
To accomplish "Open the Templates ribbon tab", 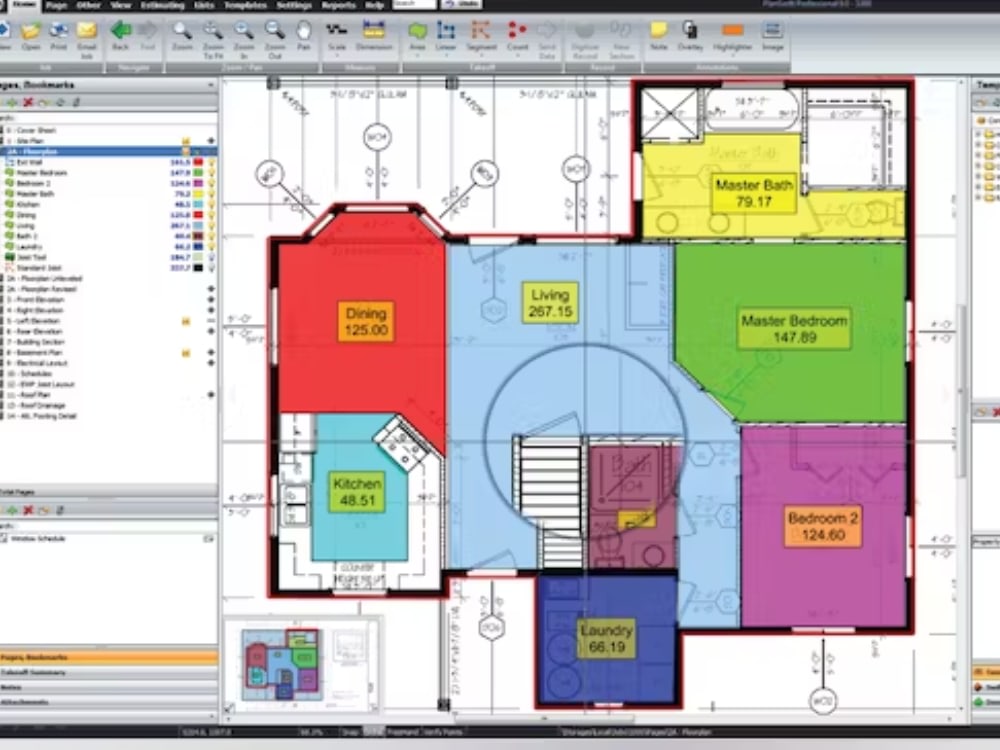I will point(245,5).
